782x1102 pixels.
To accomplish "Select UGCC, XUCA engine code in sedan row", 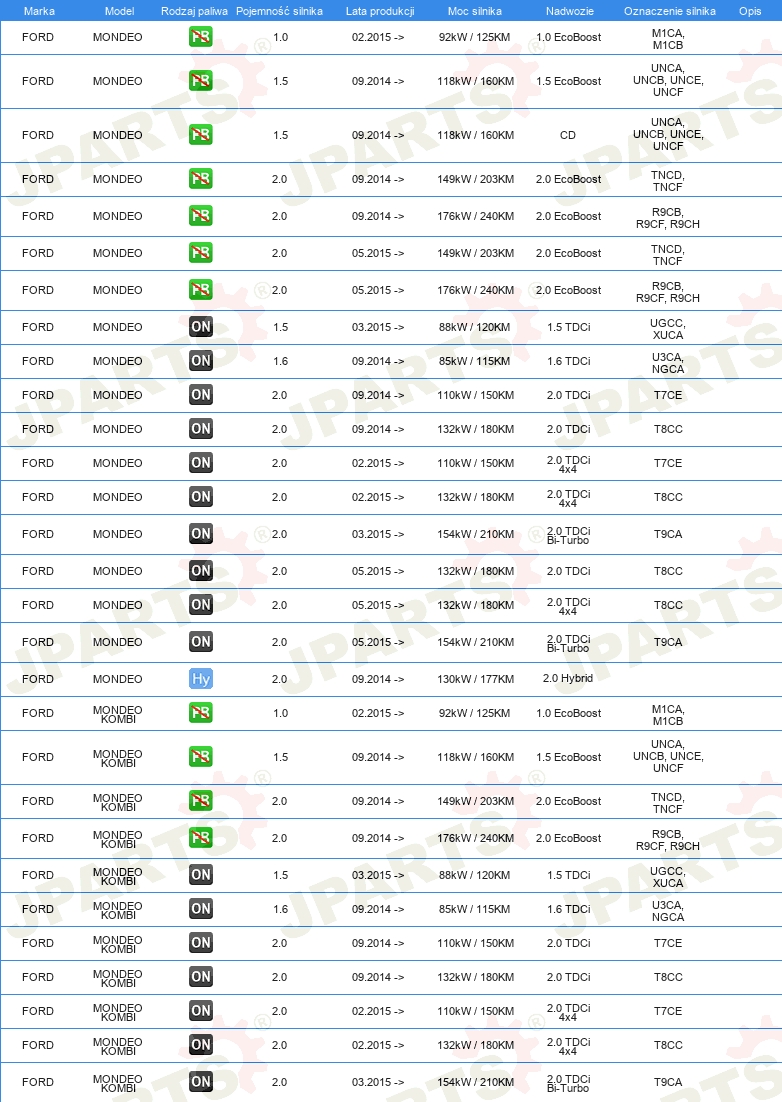I will (667, 329).
